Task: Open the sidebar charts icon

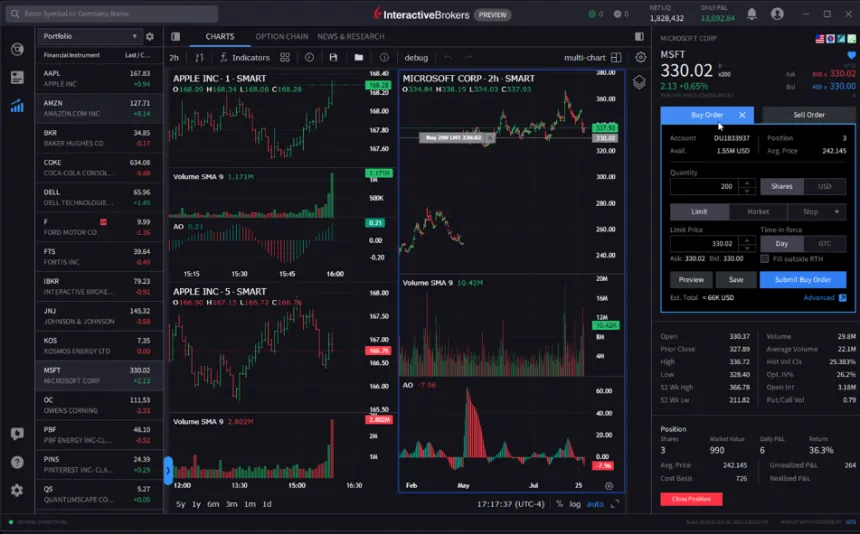Action: [x=17, y=105]
